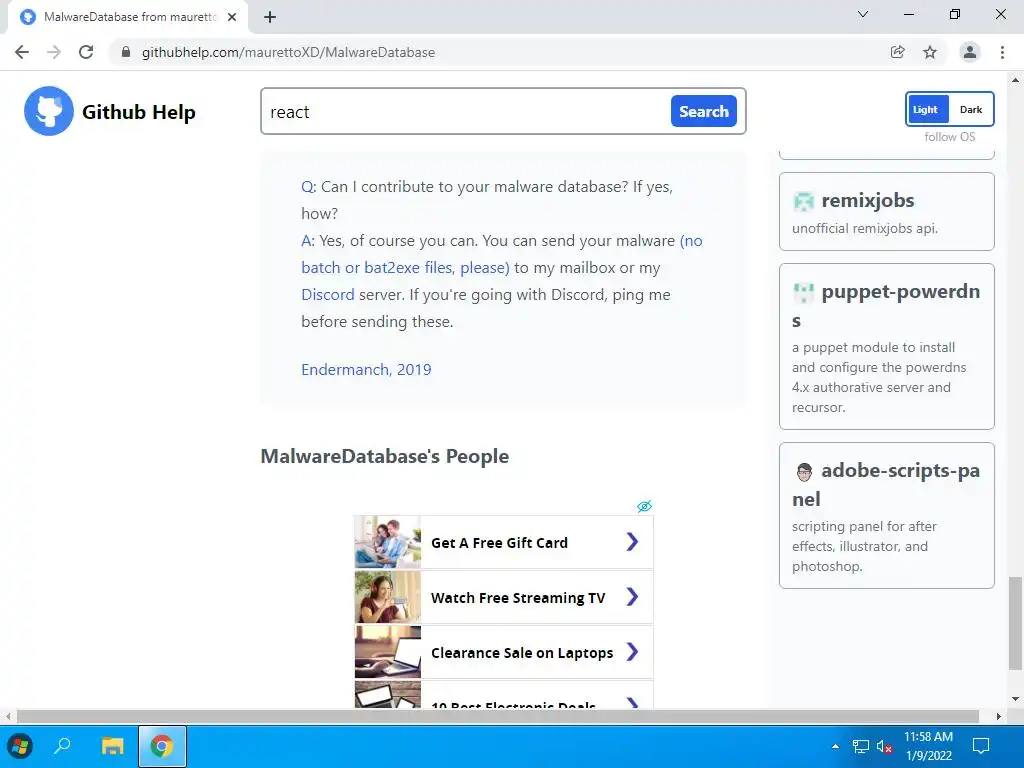
Task: Click the Search button
Action: click(x=703, y=111)
